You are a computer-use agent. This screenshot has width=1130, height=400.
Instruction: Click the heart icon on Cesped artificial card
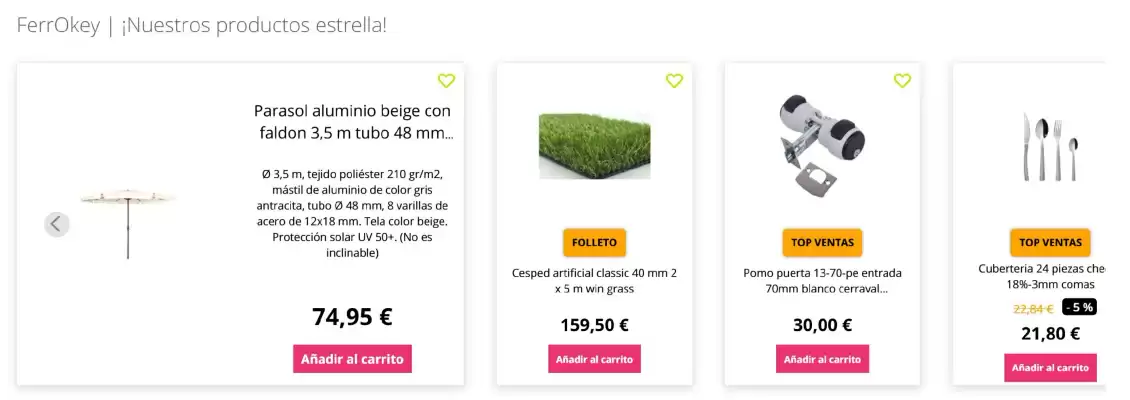click(x=674, y=81)
